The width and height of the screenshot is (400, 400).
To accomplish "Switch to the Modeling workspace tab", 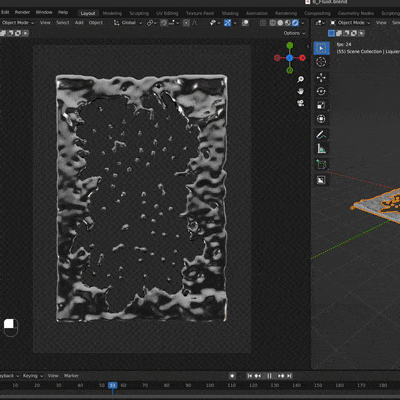I will (x=112, y=13).
